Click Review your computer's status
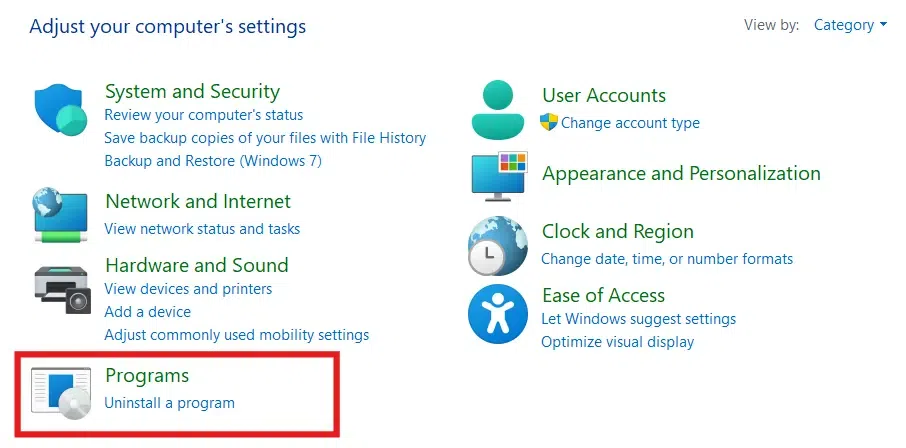 click(203, 115)
